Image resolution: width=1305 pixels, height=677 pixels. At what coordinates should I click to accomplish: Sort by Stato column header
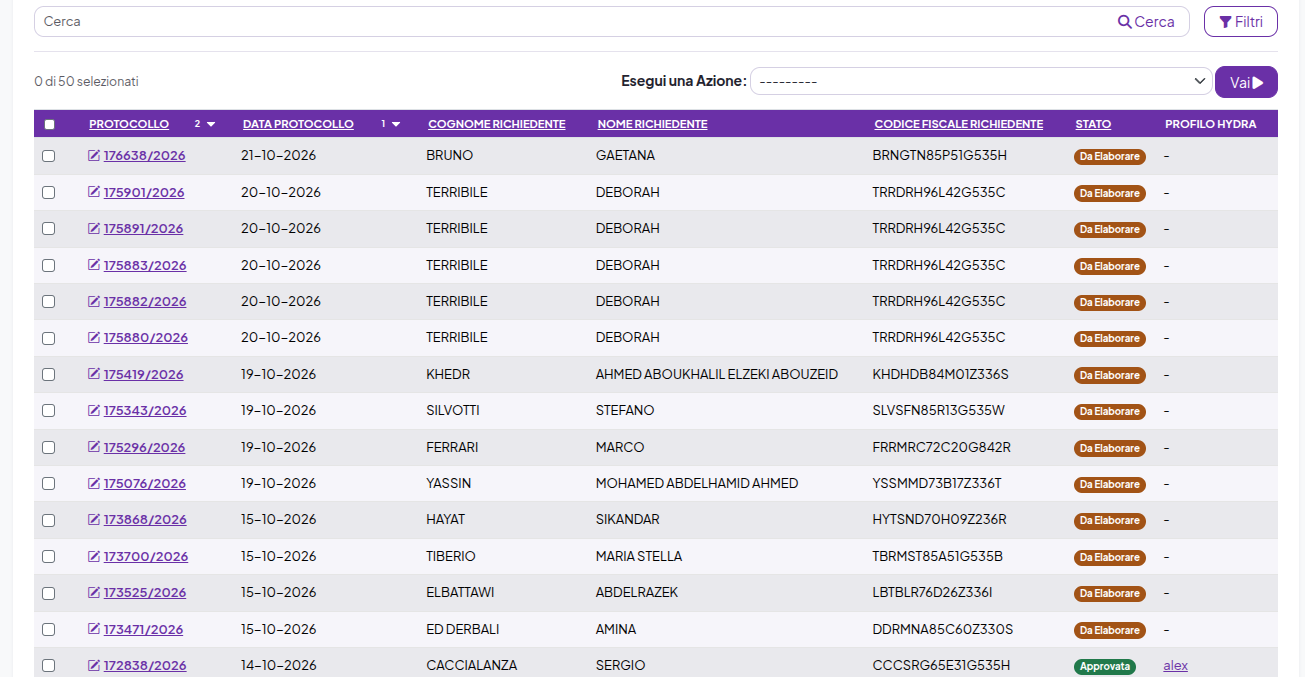coord(1093,124)
